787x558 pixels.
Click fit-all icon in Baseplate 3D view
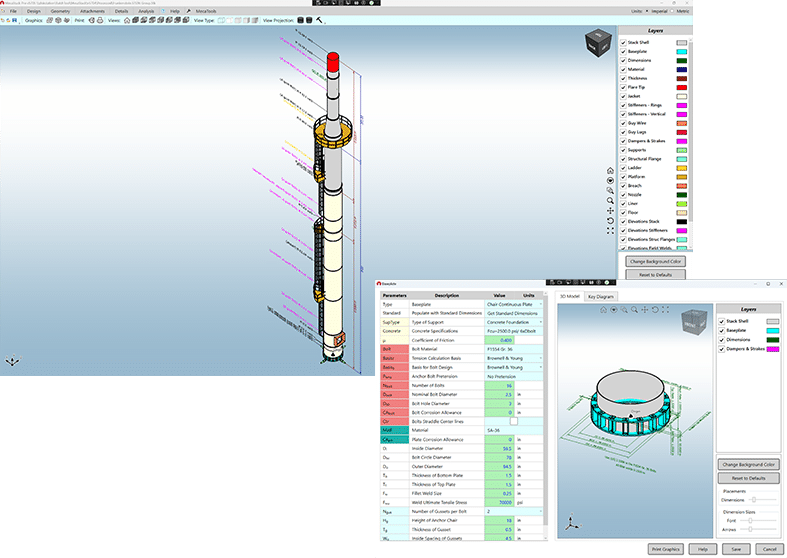[x=665, y=310]
